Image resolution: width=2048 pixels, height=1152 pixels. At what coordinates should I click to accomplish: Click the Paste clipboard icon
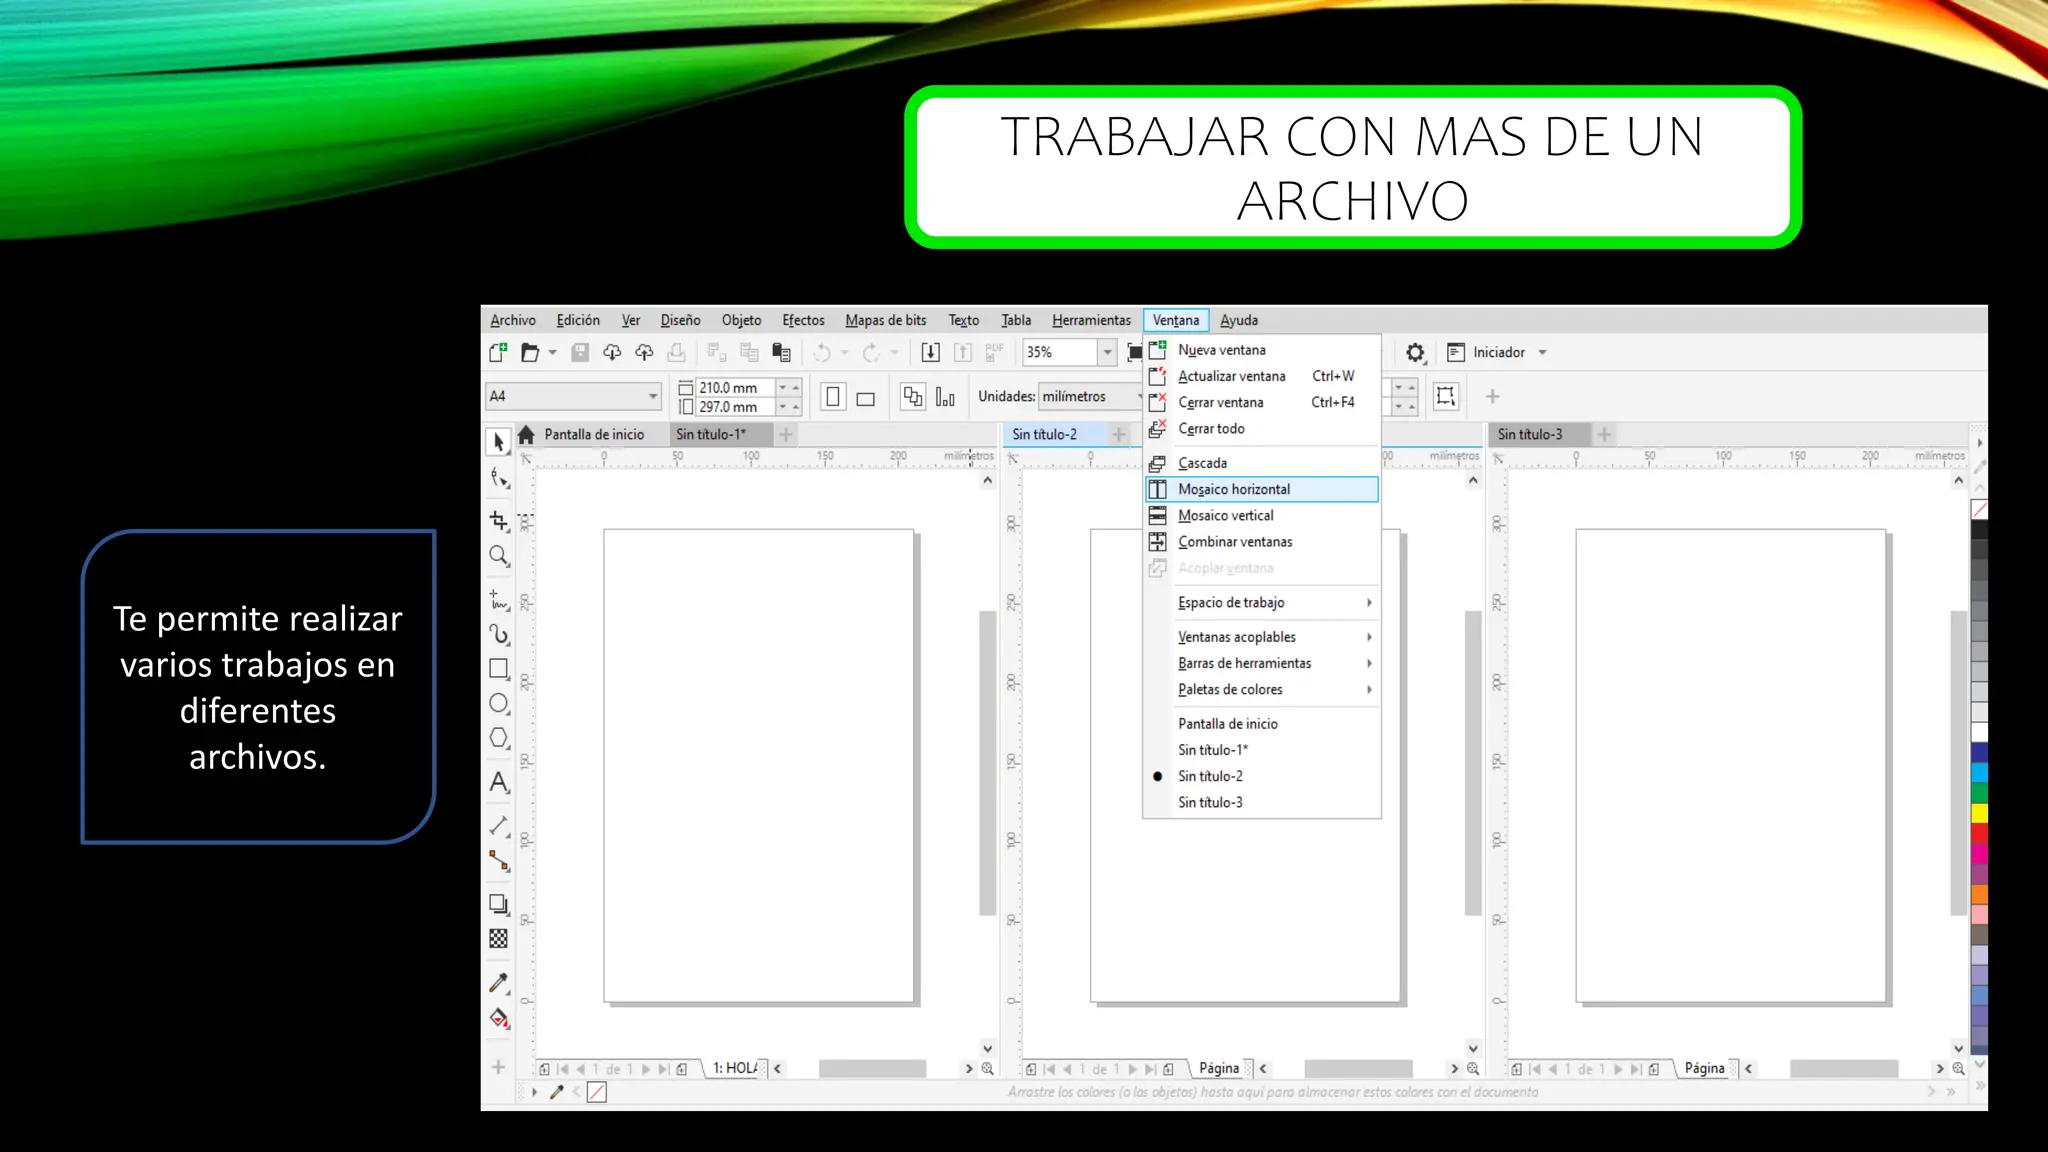pyautogui.click(x=781, y=352)
